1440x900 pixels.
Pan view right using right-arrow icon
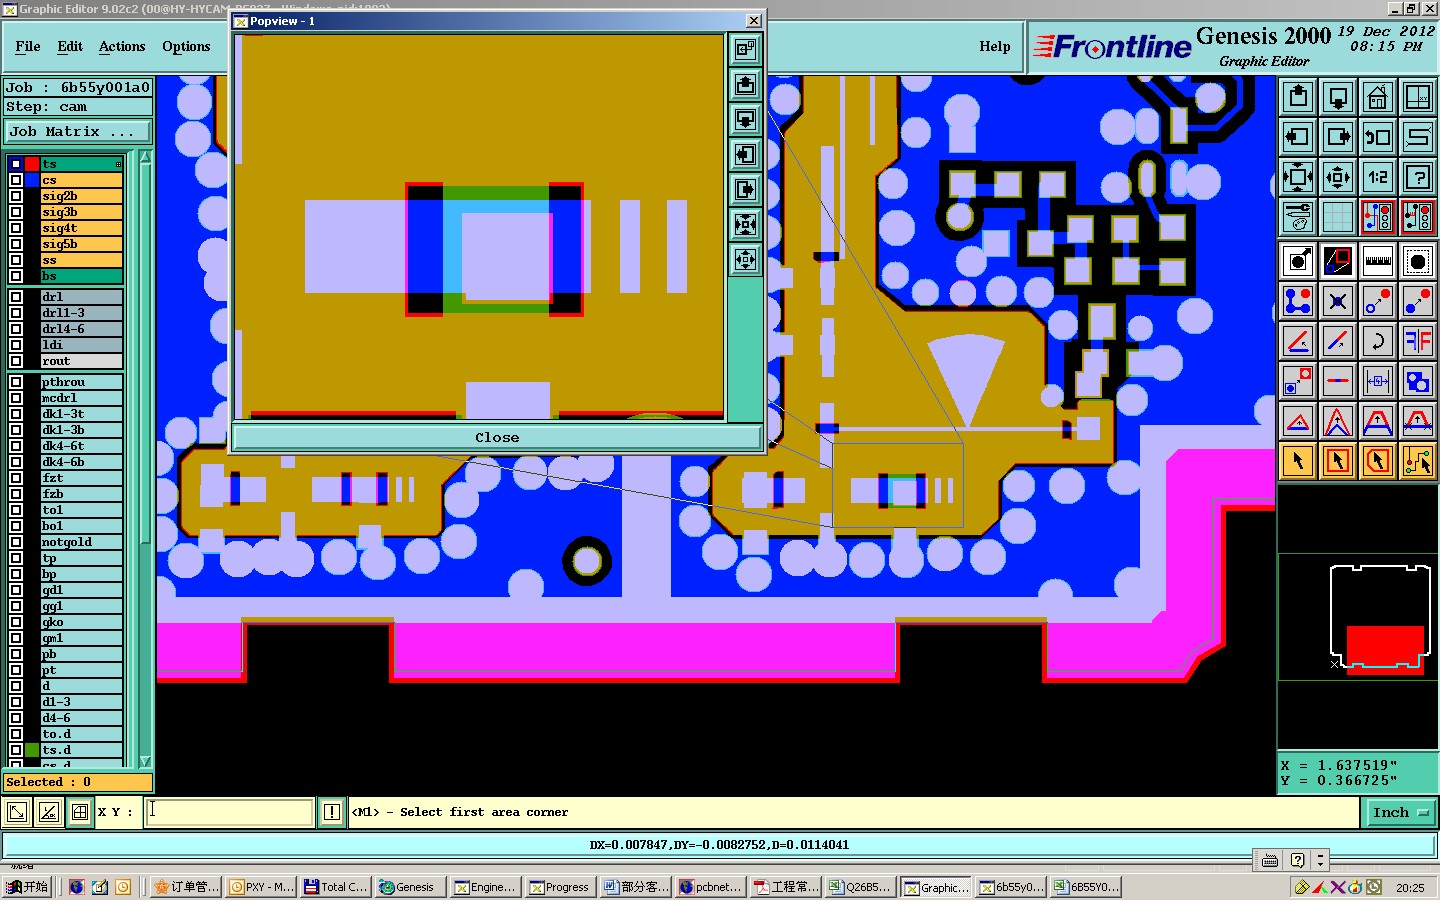pyautogui.click(x=1338, y=137)
